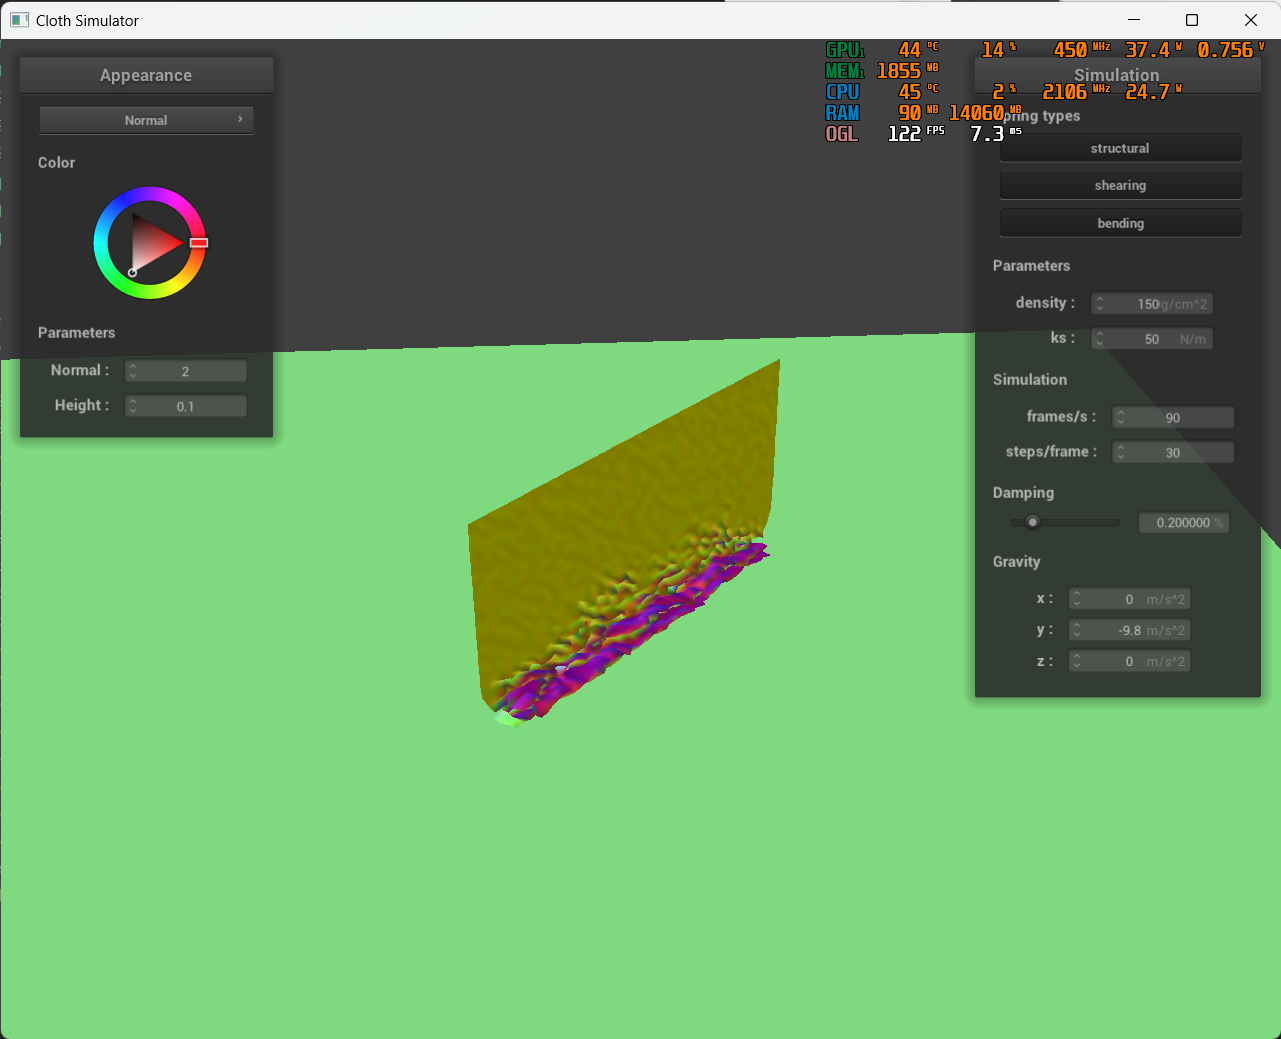
Task: Click the Normal parameter input field
Action: click(186, 371)
